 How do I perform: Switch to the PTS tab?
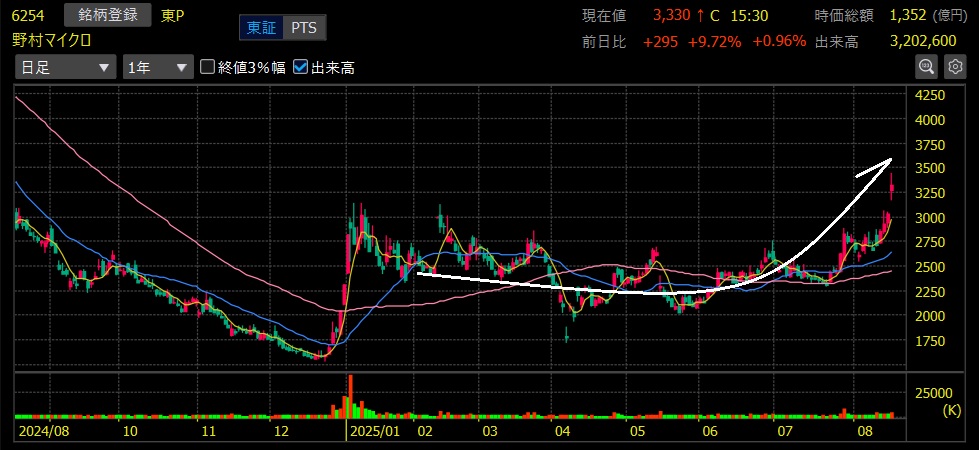tap(303, 28)
